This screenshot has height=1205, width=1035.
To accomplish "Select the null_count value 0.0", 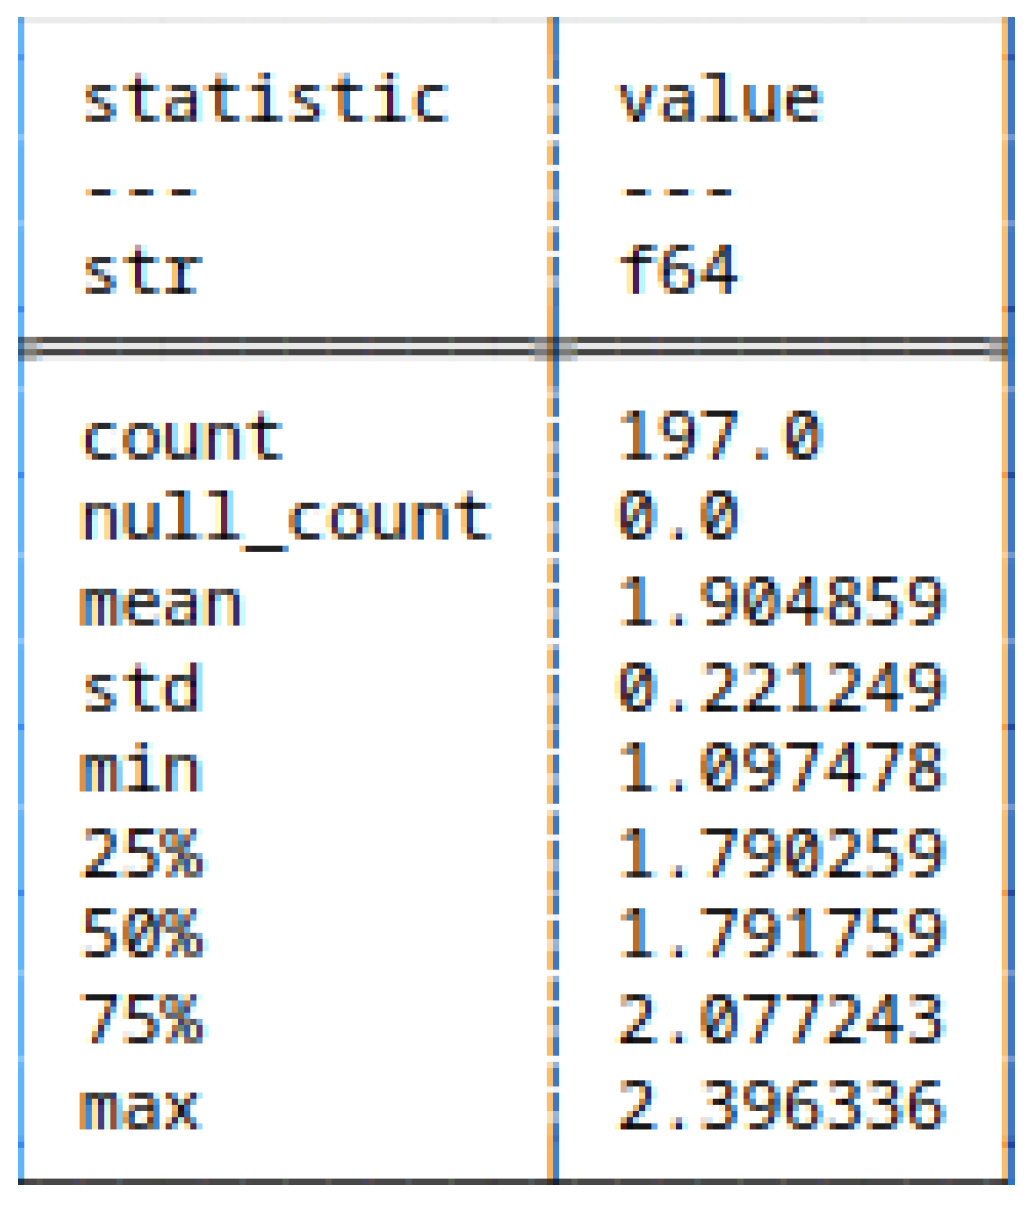I will pyautogui.click(x=678, y=517).
